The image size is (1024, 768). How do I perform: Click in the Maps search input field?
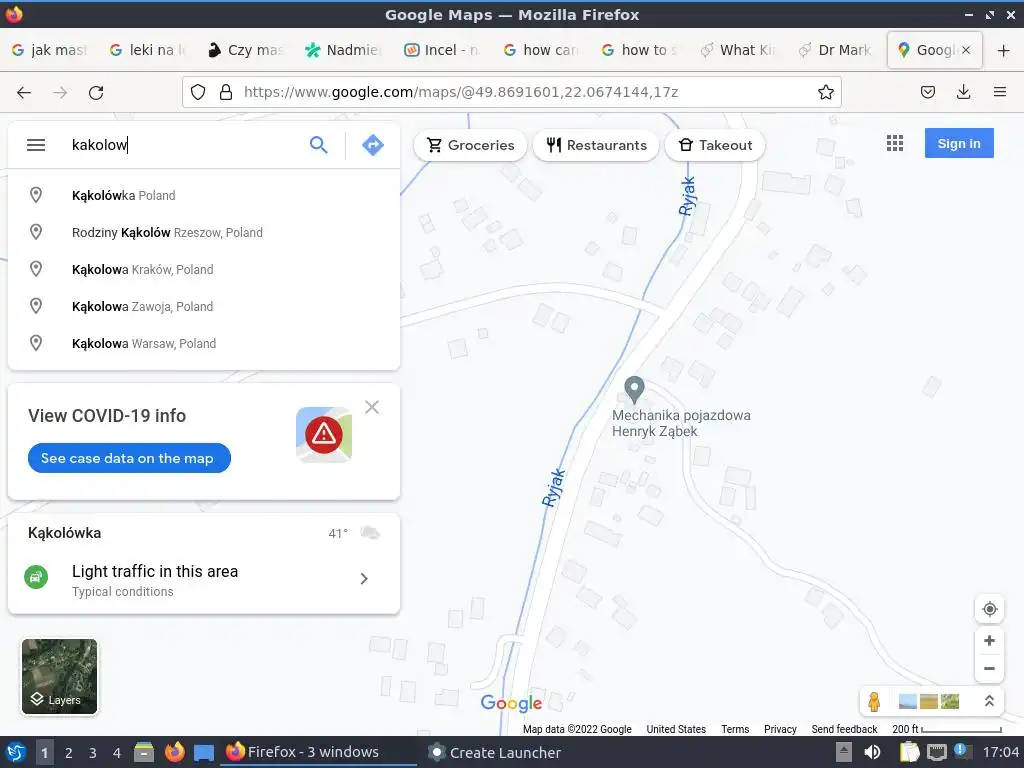point(183,145)
